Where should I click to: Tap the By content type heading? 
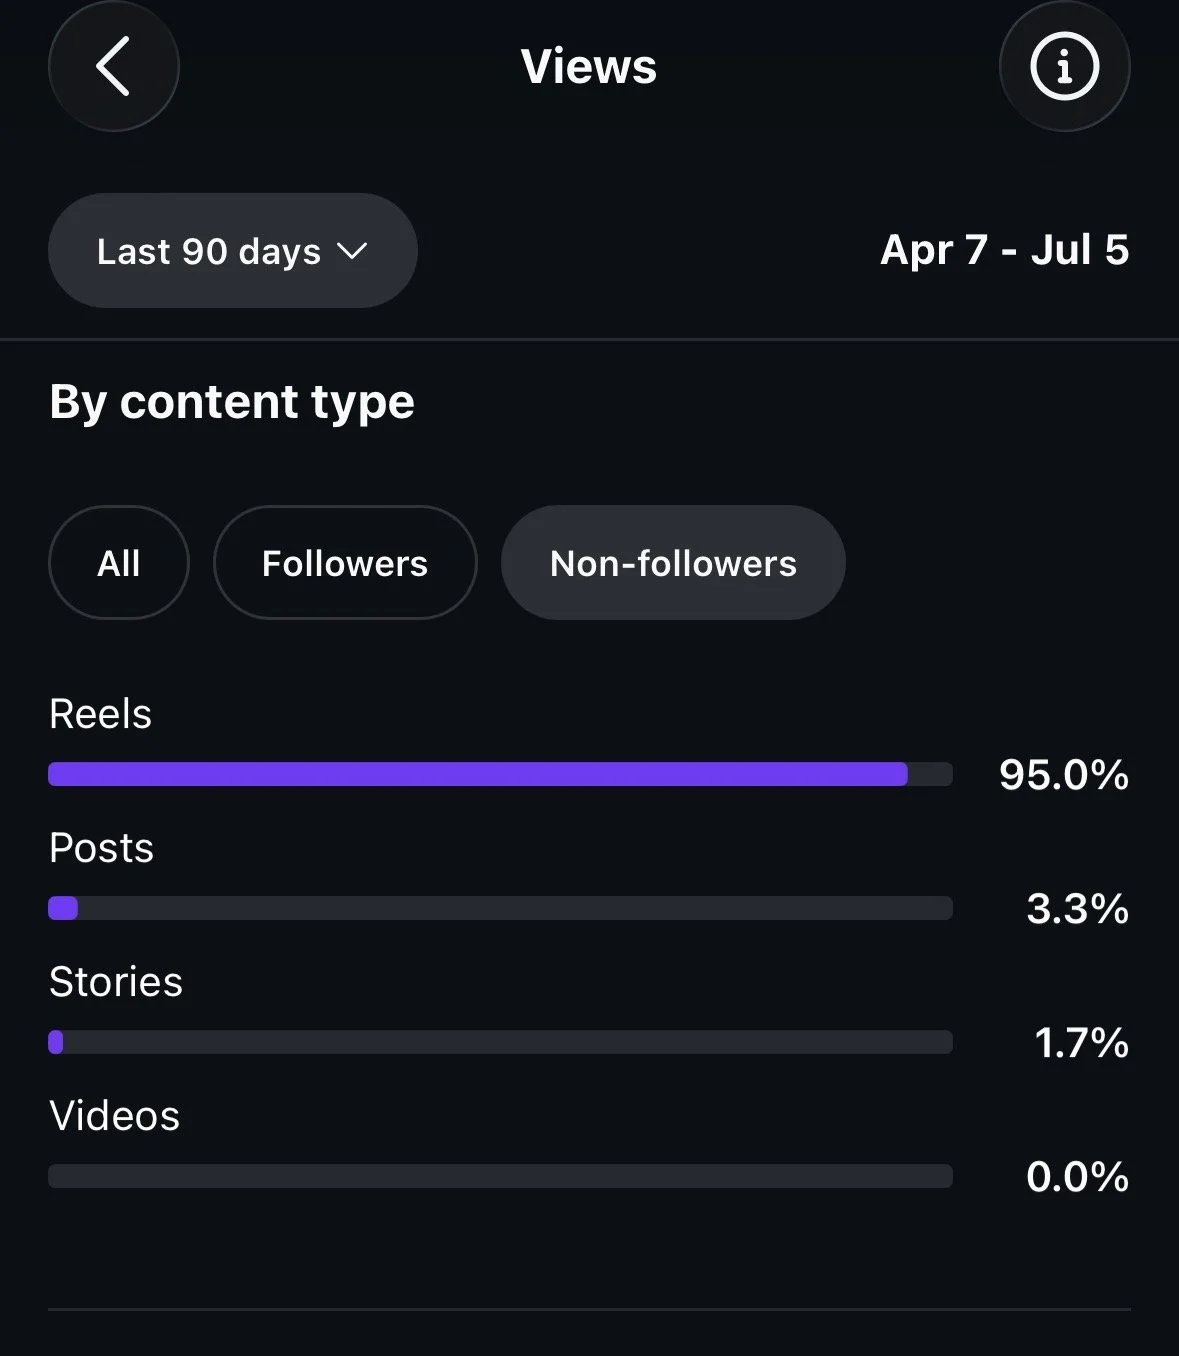click(232, 402)
